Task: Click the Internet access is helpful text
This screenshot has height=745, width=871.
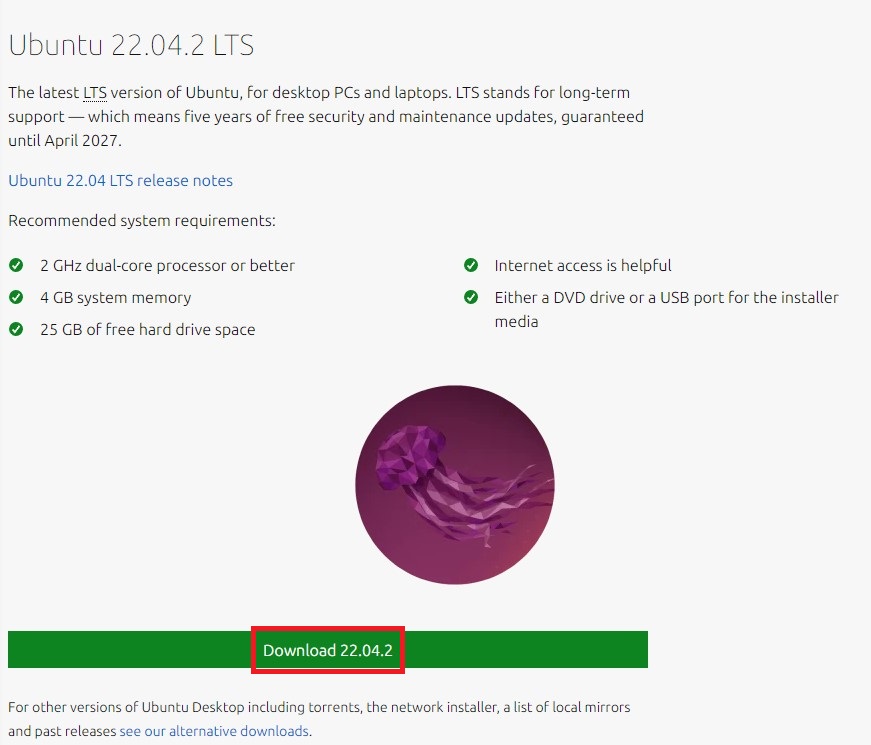Action: pyautogui.click(x=583, y=266)
